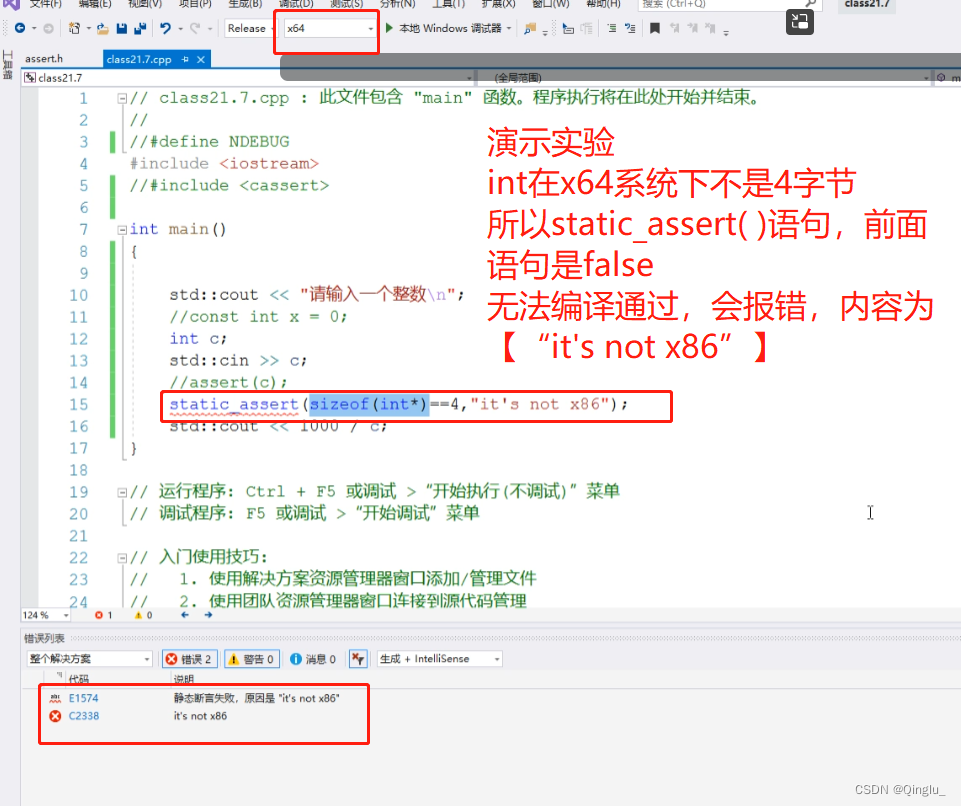Click the Undo arrow icon
The image size is (961, 806).
click(x=163, y=29)
